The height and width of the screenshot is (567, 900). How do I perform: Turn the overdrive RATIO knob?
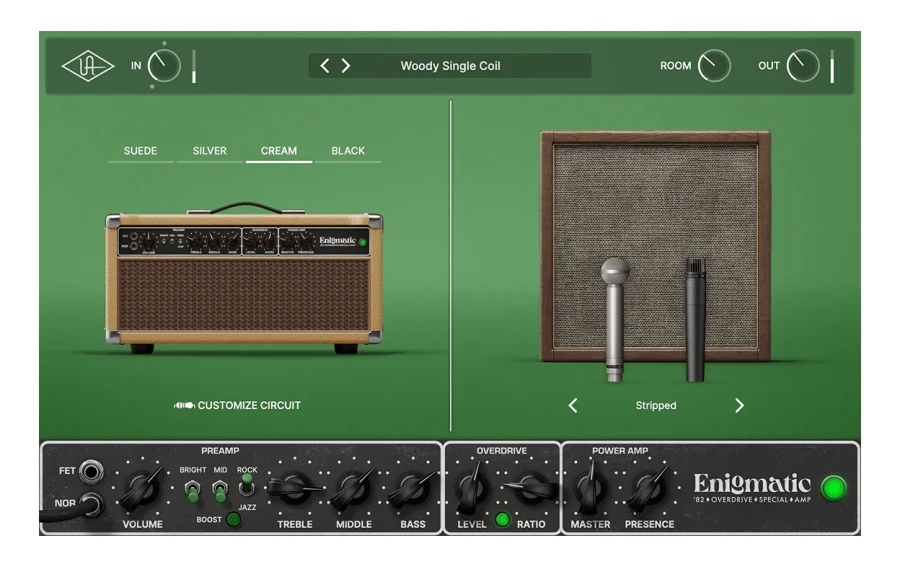pos(531,488)
